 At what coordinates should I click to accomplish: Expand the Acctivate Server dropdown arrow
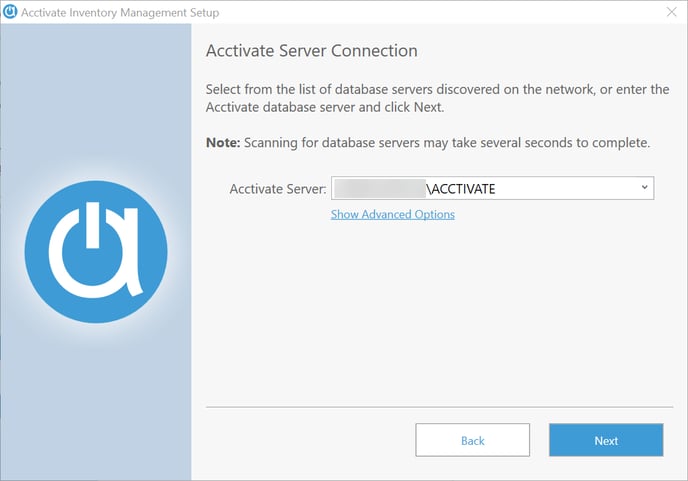point(644,188)
